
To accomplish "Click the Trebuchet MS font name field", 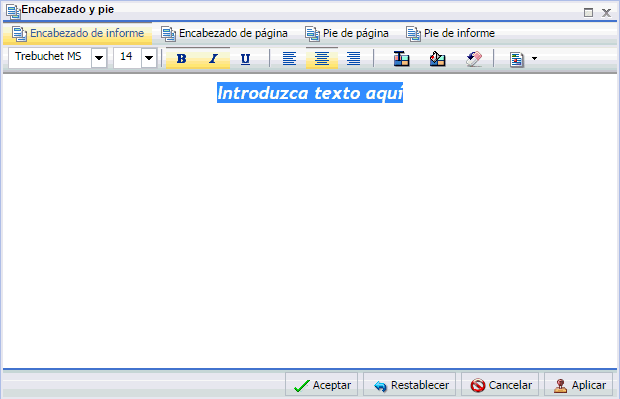I will coord(50,58).
